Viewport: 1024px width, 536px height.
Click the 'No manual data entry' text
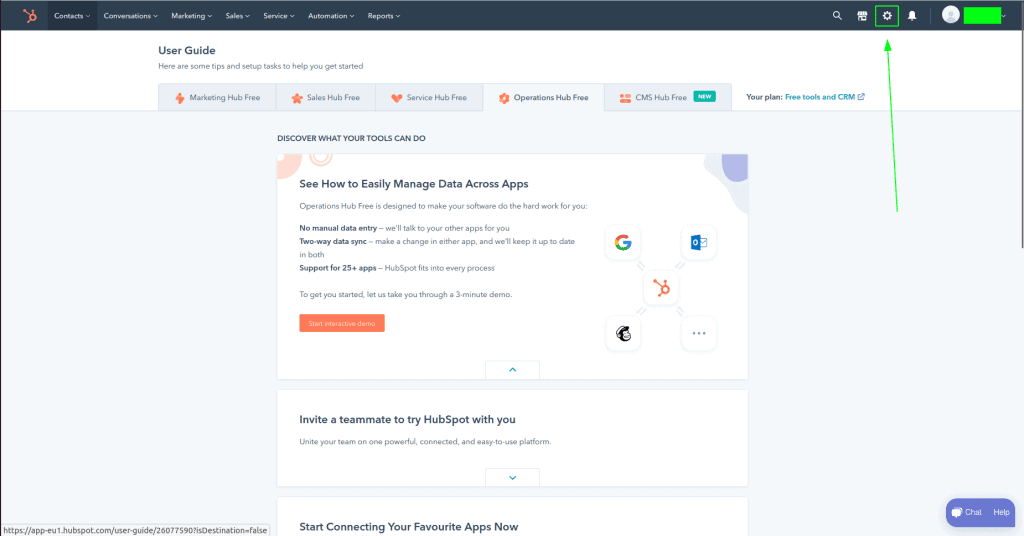[x=338, y=228]
